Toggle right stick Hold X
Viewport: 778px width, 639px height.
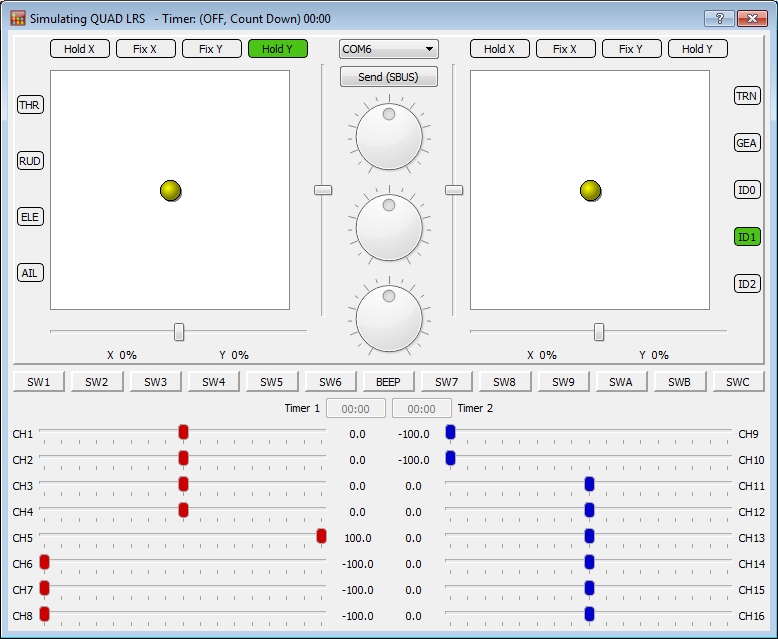coord(499,49)
